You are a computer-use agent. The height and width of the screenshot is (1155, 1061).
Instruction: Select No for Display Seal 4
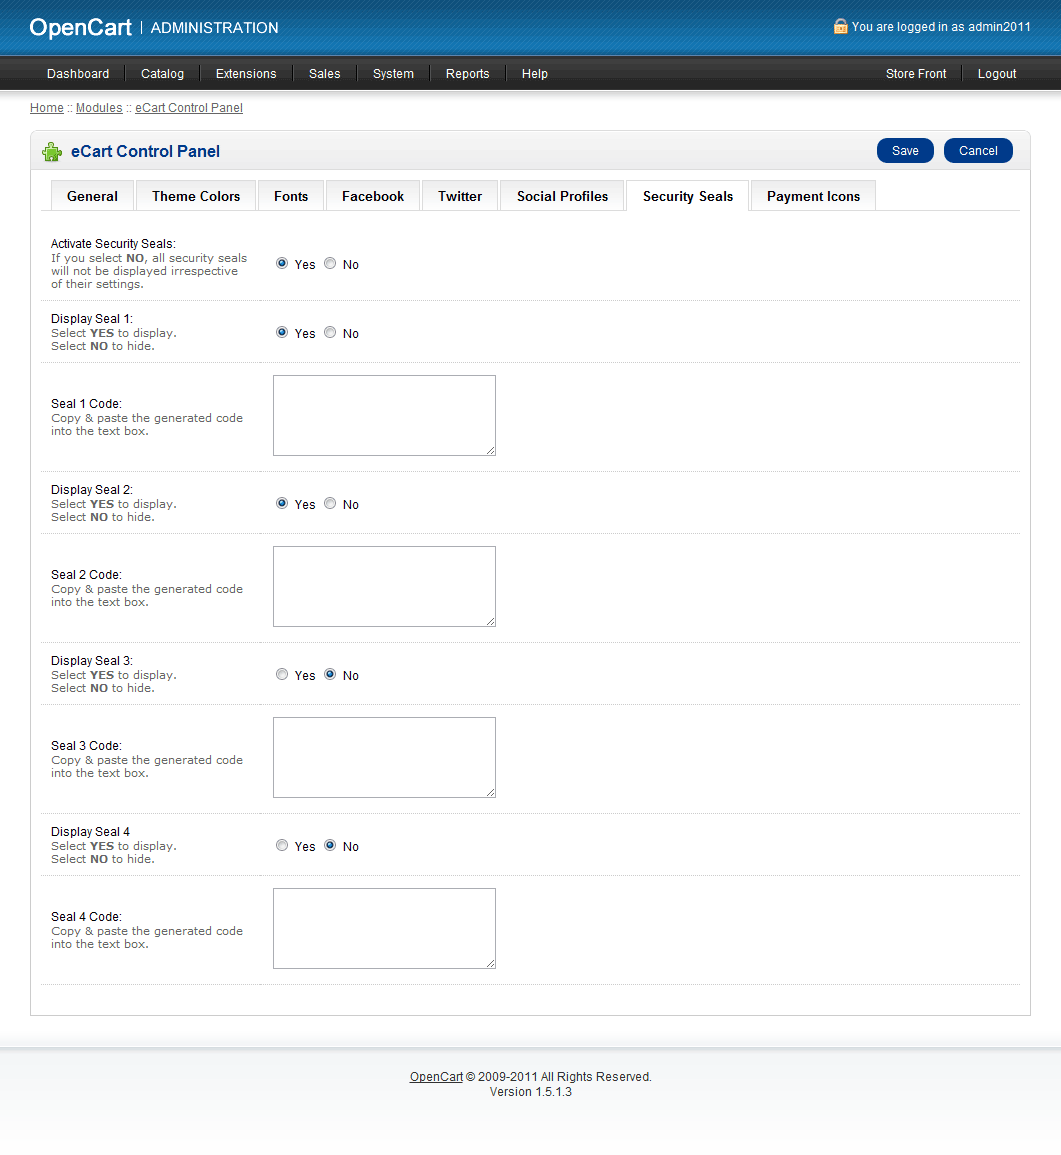(x=330, y=846)
